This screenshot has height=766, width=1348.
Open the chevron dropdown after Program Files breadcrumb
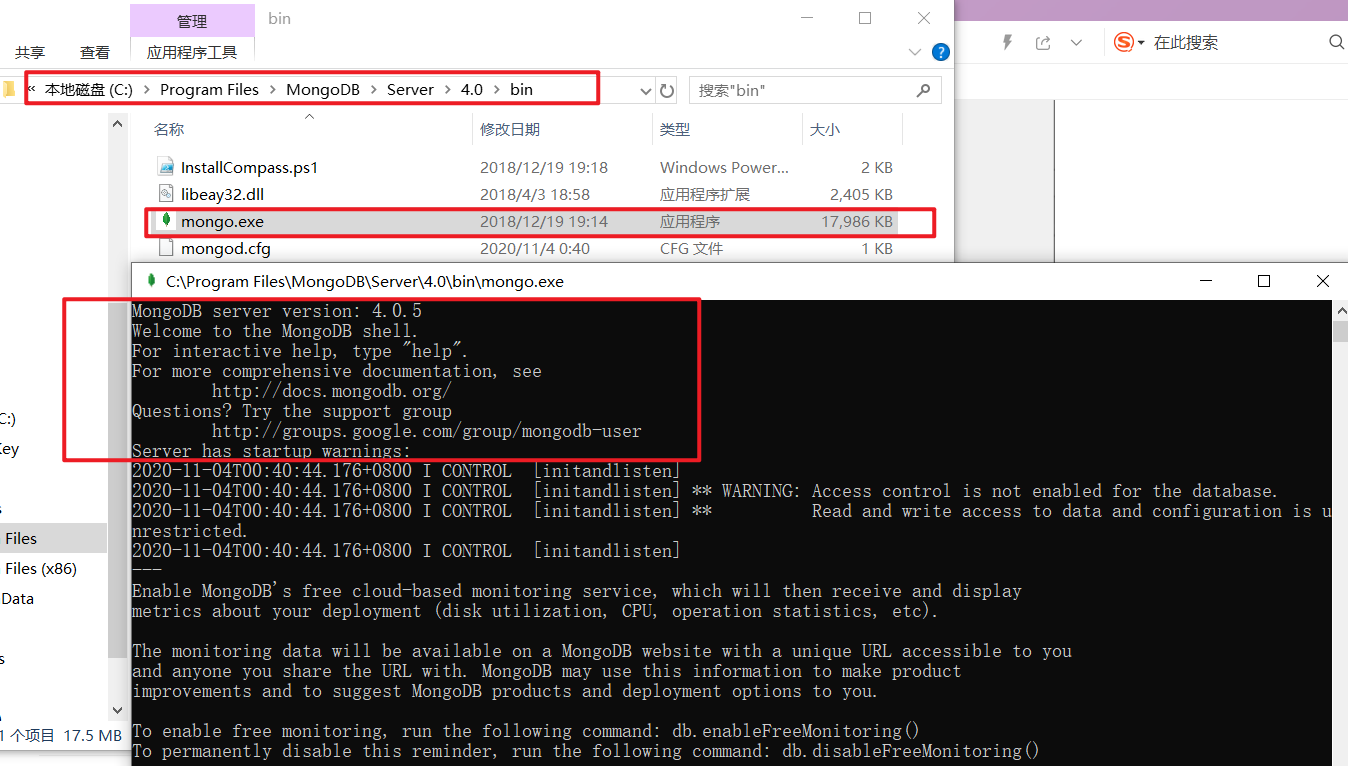pos(272,90)
